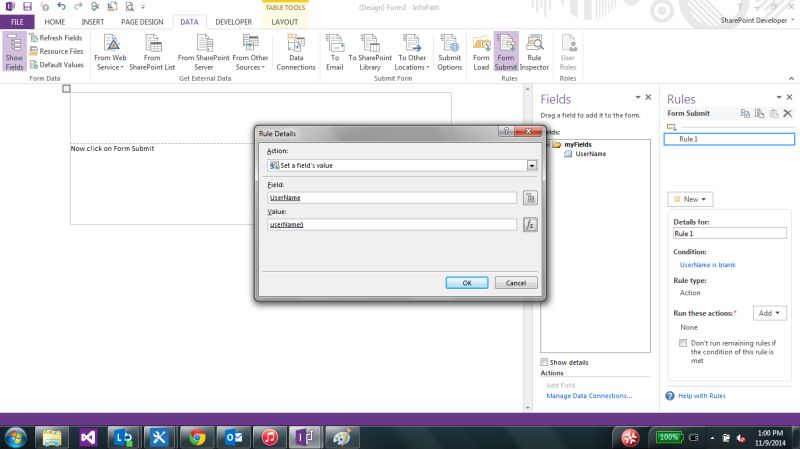Open Data Connections from ribbon
Image resolution: width=800 pixels, height=449 pixels.
296,52
